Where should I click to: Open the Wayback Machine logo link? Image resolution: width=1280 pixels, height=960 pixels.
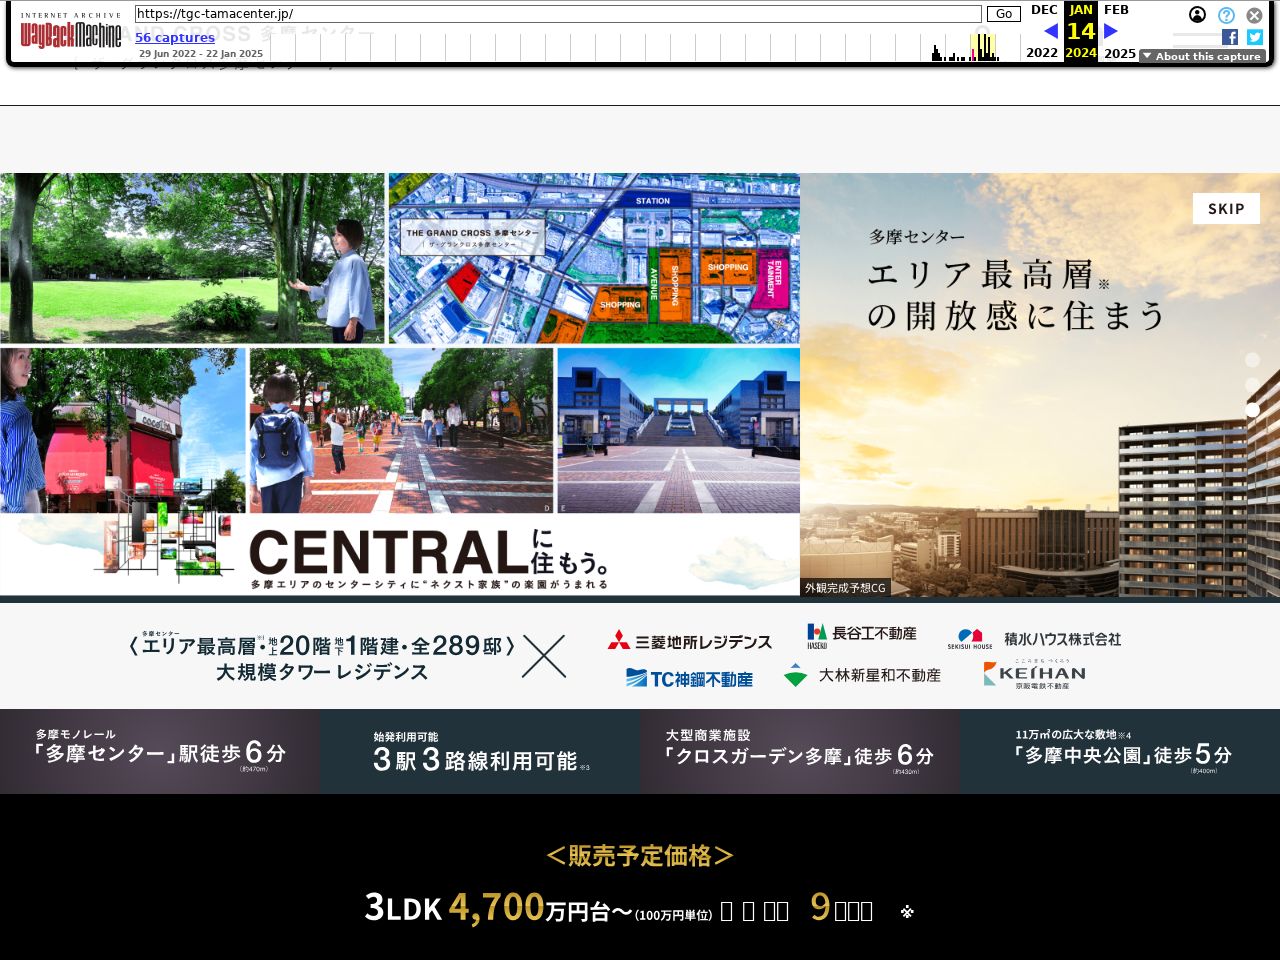click(71, 31)
